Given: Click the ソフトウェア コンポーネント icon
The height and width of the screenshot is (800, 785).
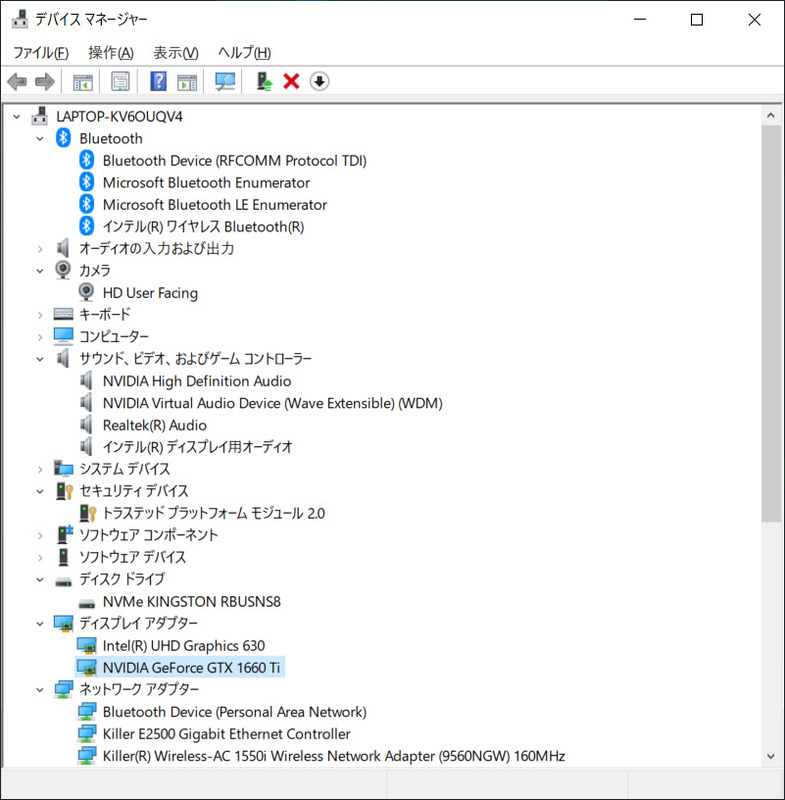Looking at the screenshot, I should [x=64, y=535].
